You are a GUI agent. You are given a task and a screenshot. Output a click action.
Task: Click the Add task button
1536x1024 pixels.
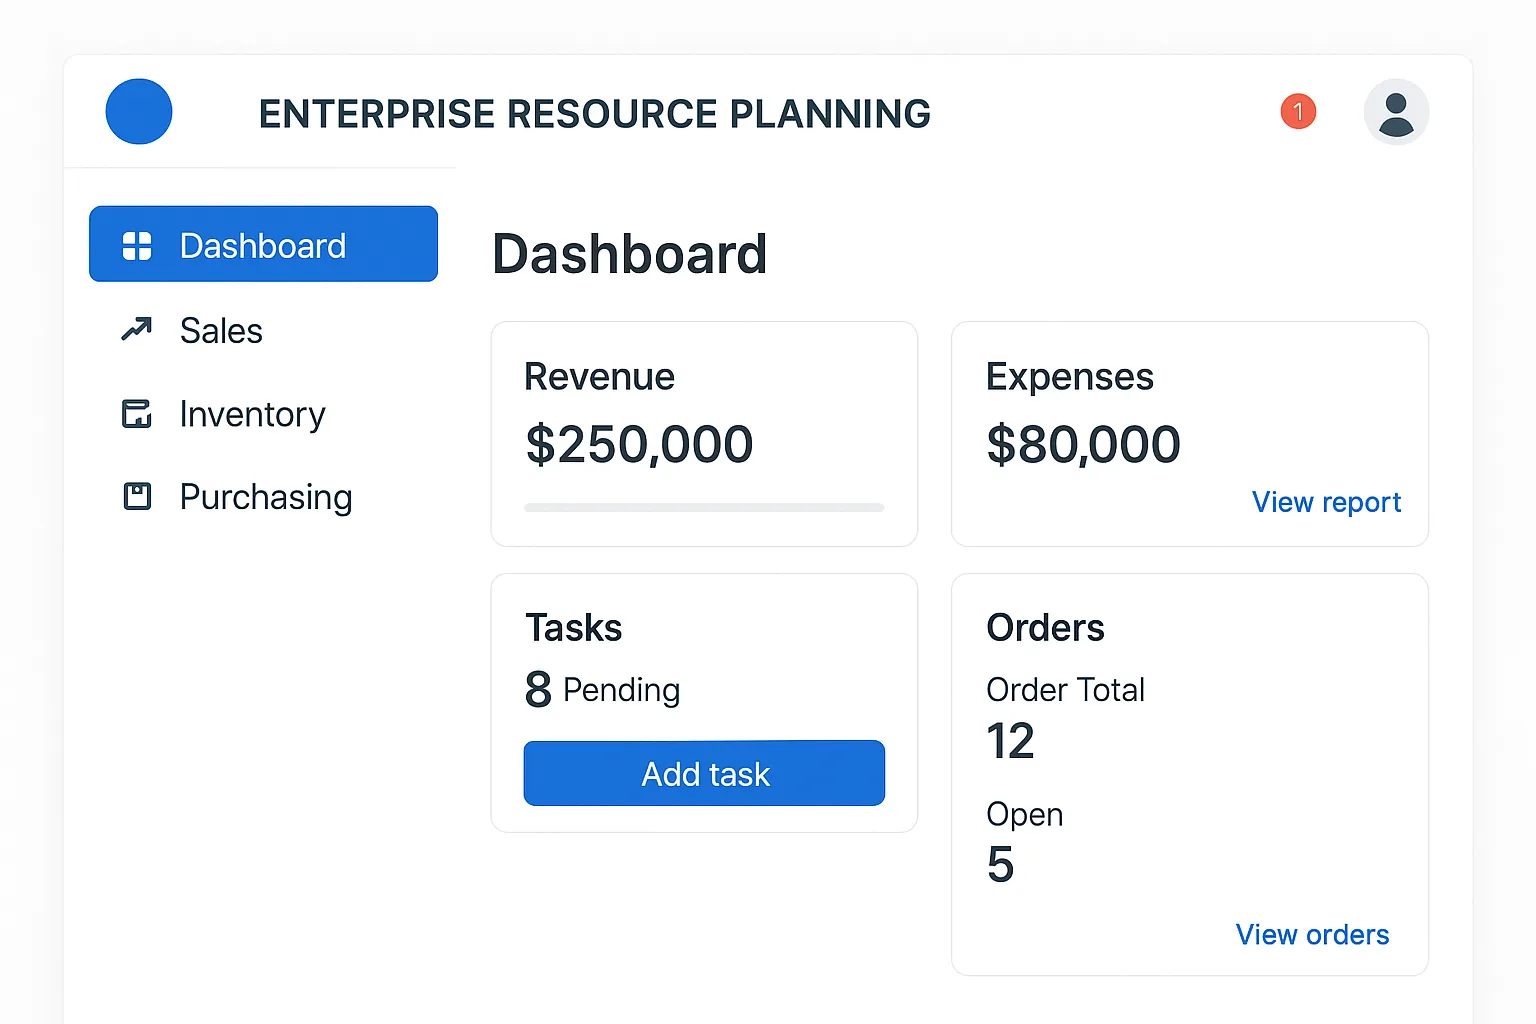pyautogui.click(x=704, y=773)
